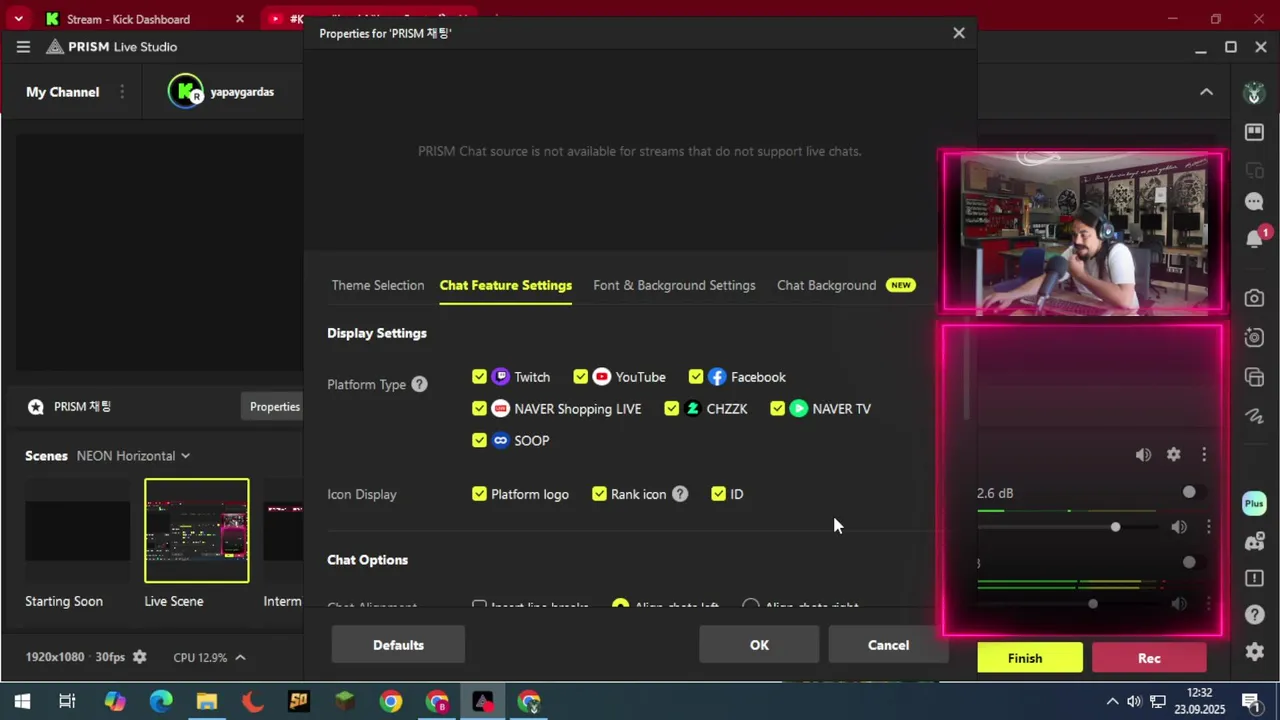Click the webcam preview in PRISM

tap(1082, 232)
